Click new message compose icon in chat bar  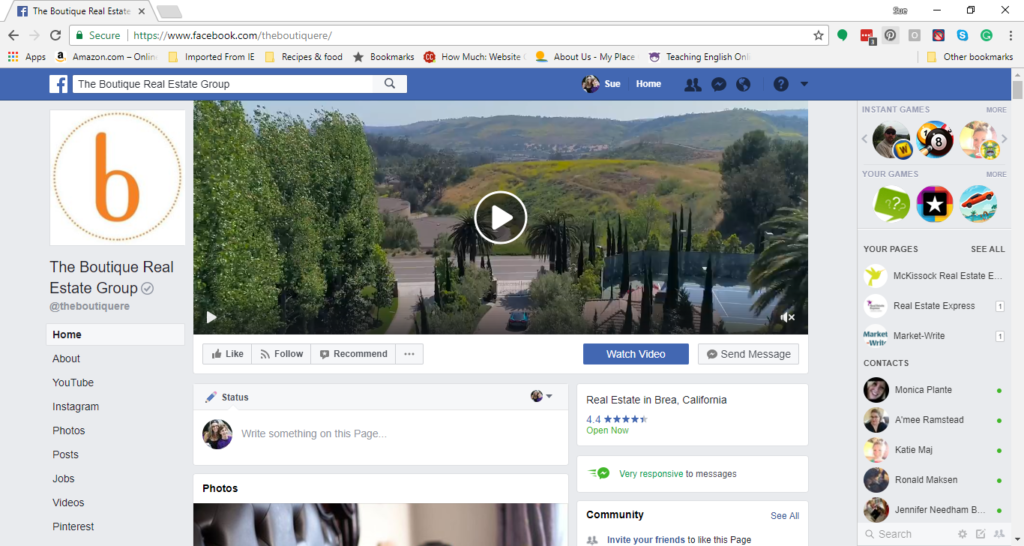980,534
